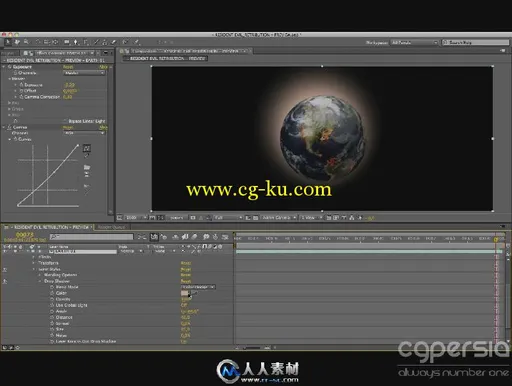This screenshot has width=512, height=386.
Task: Select the Rotation tool
Action: point(38,42)
